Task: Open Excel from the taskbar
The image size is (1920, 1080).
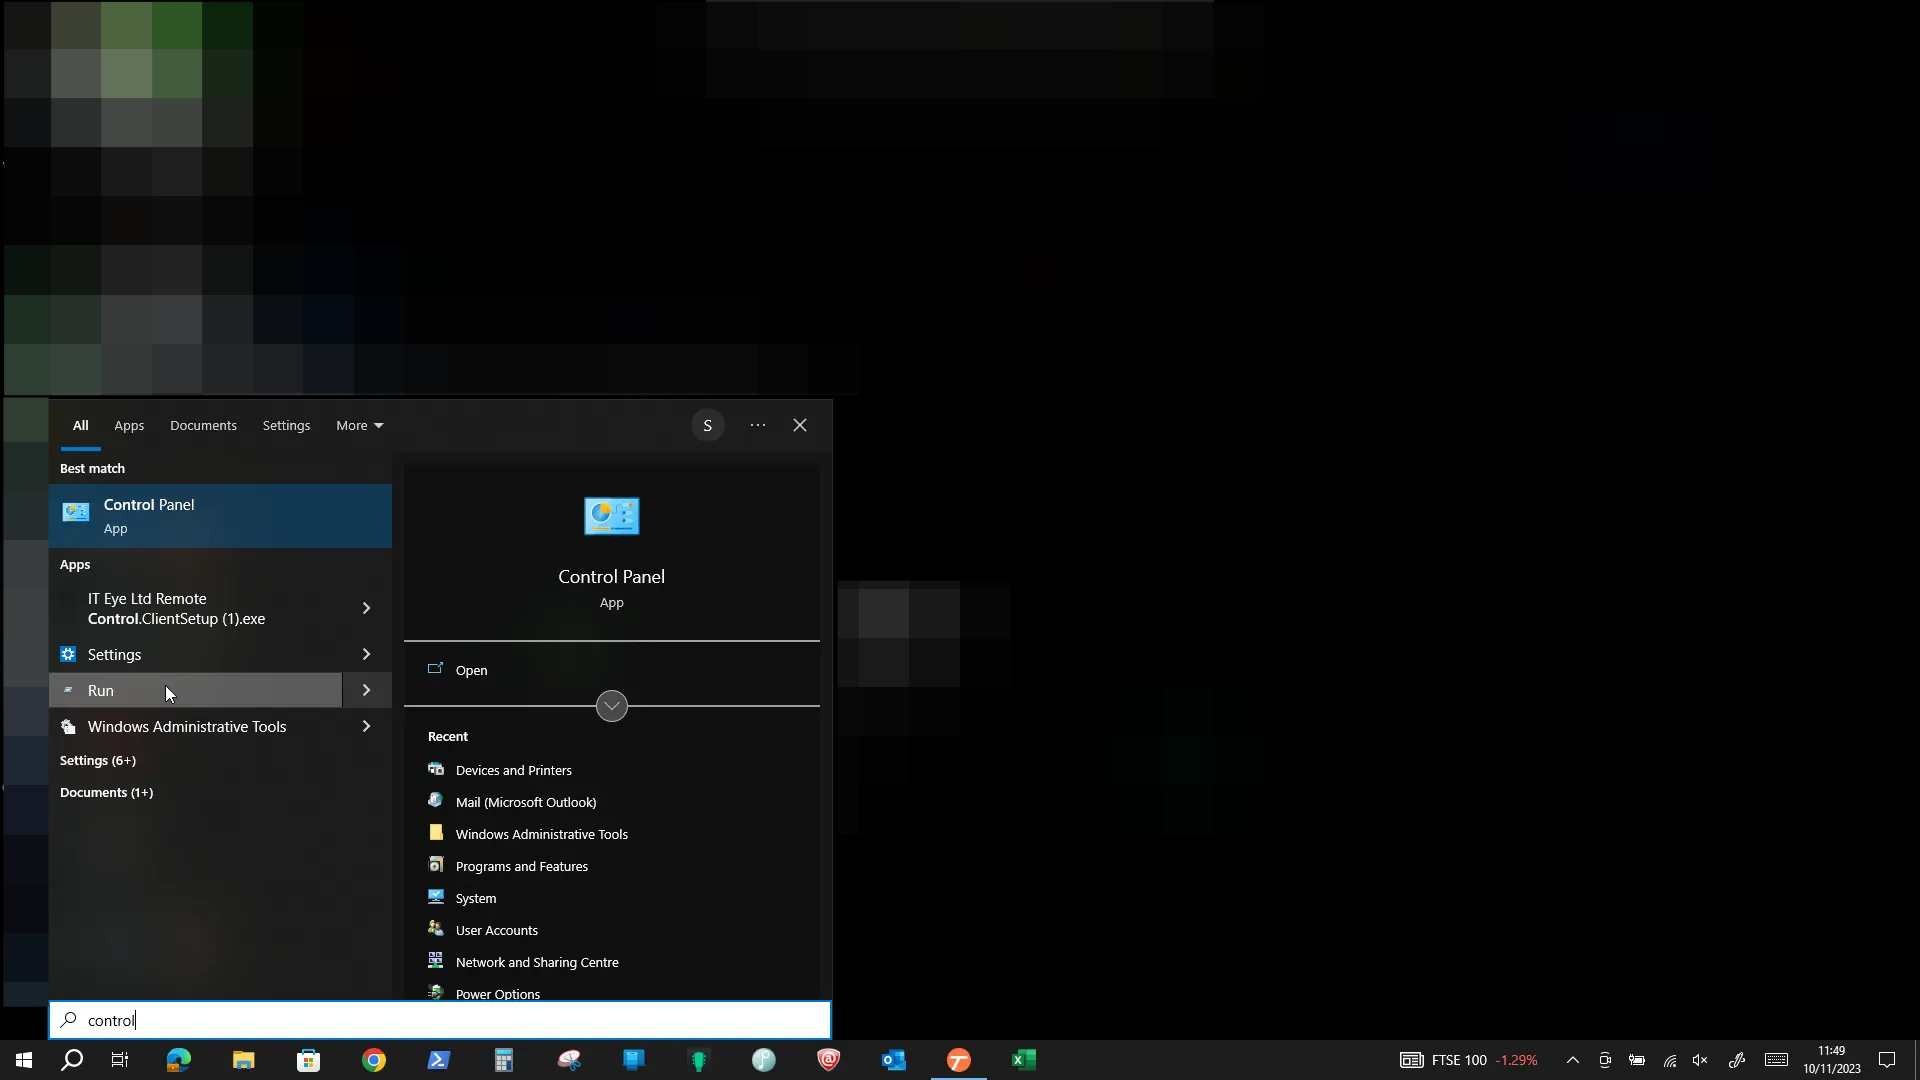Action: pyautogui.click(x=1024, y=1060)
